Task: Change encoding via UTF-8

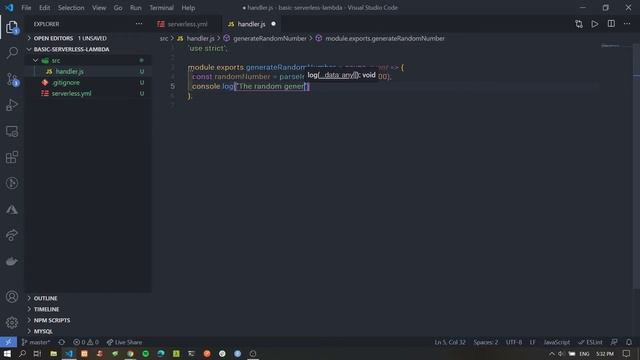Action: click(514, 342)
